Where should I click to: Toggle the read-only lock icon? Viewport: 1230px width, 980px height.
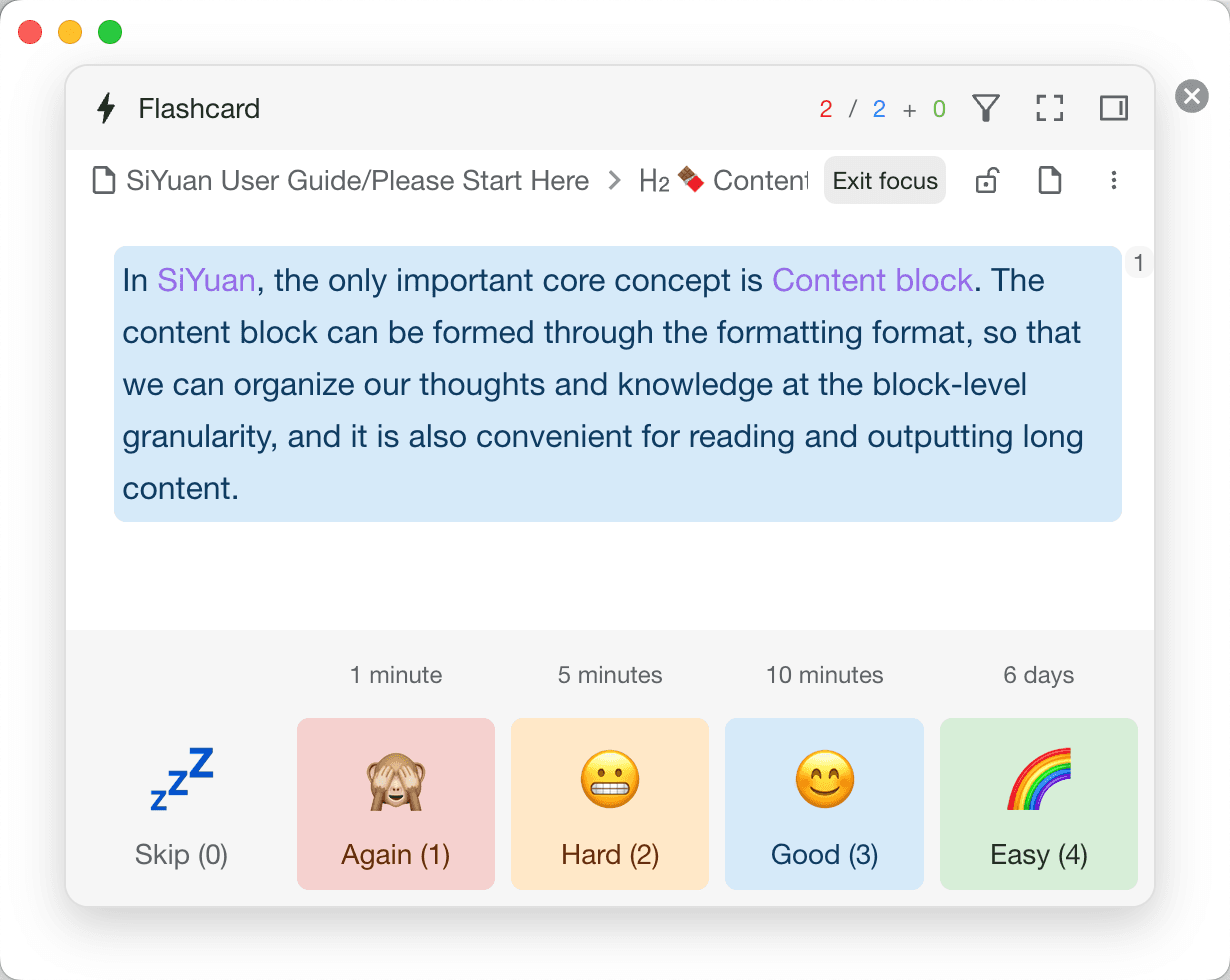(986, 181)
